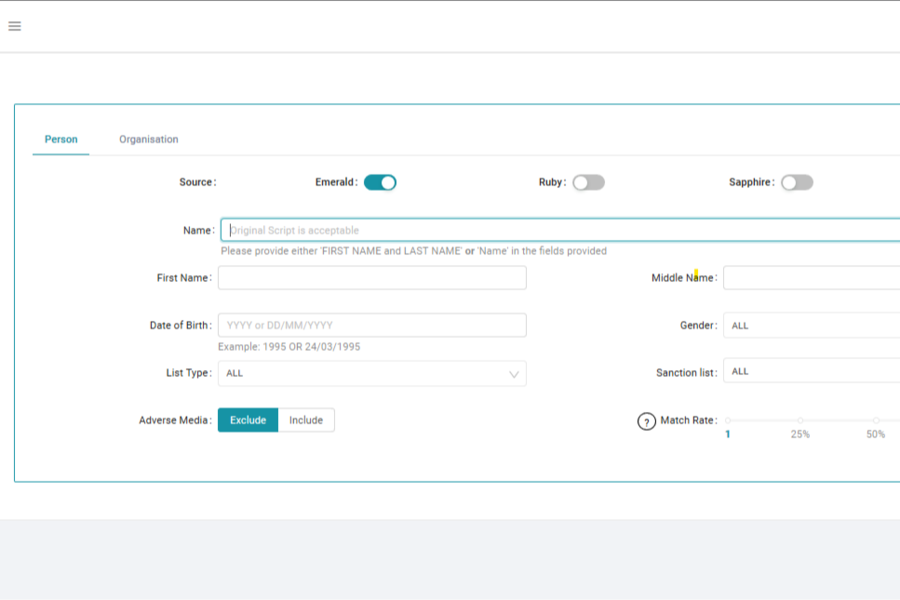Select the Person tab
The width and height of the screenshot is (900, 600).
[x=60, y=139]
